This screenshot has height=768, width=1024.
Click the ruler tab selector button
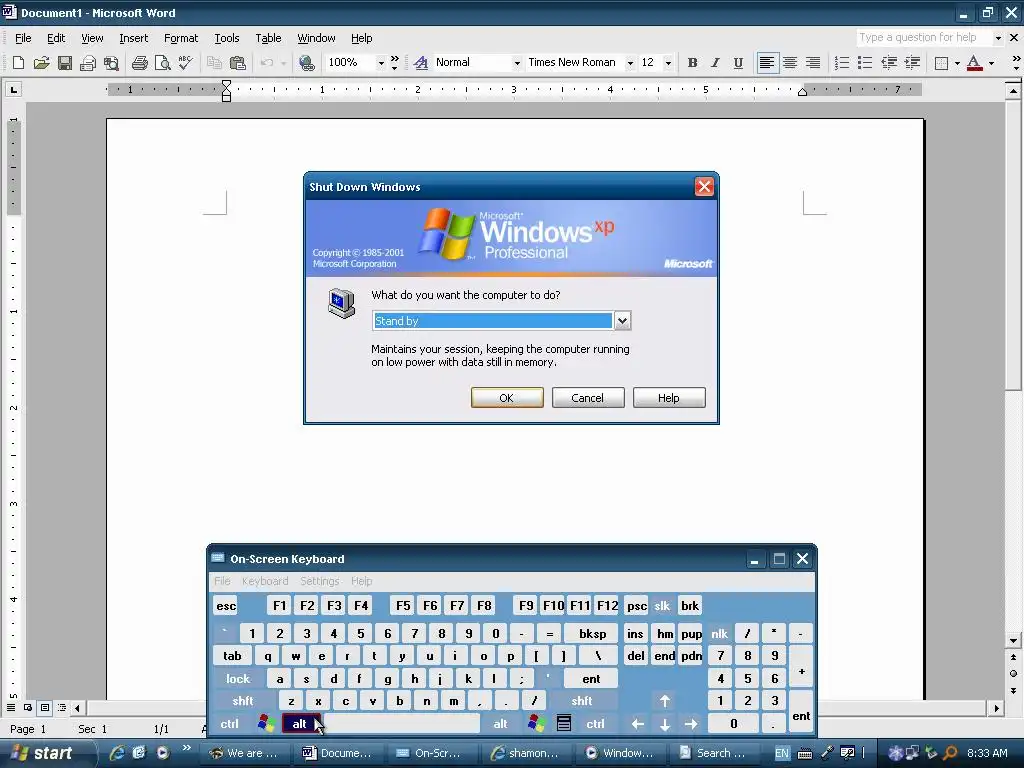[14, 89]
